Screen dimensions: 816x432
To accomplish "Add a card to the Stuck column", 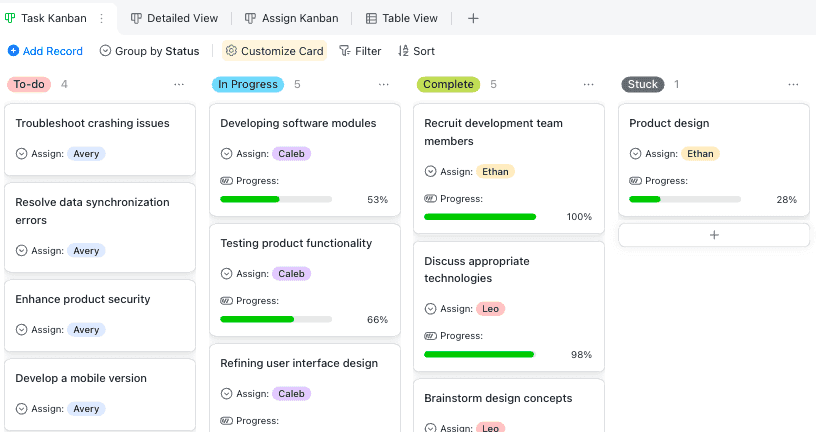I will tap(714, 235).
